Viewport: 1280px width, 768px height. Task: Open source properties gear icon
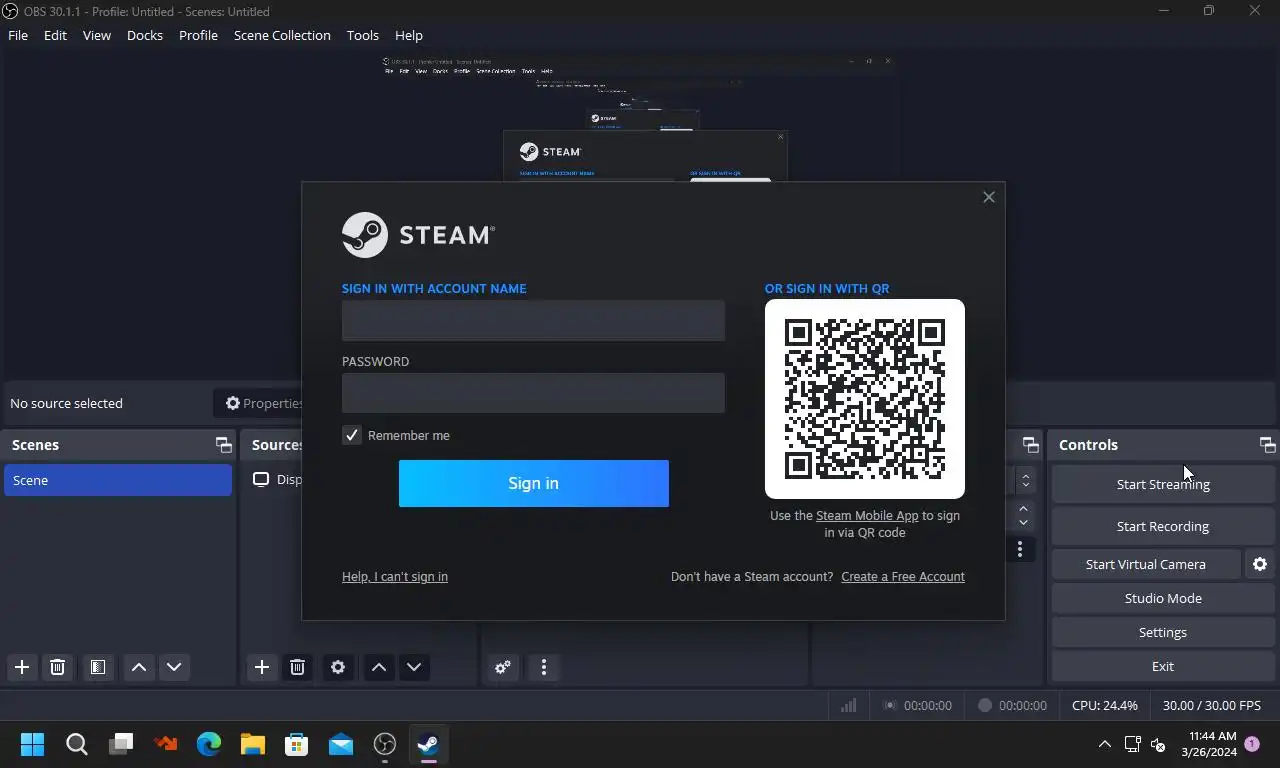pyautogui.click(x=338, y=667)
